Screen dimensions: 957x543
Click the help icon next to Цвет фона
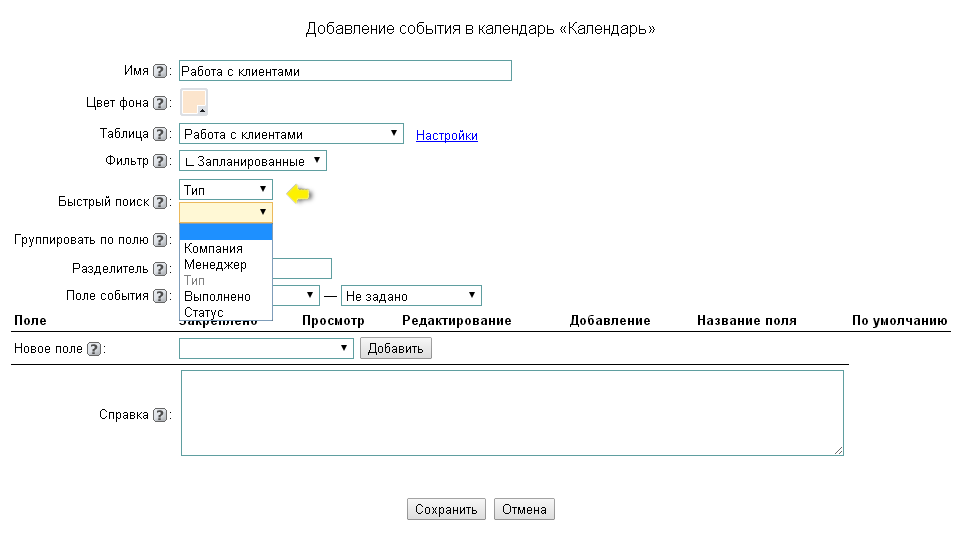point(160,103)
